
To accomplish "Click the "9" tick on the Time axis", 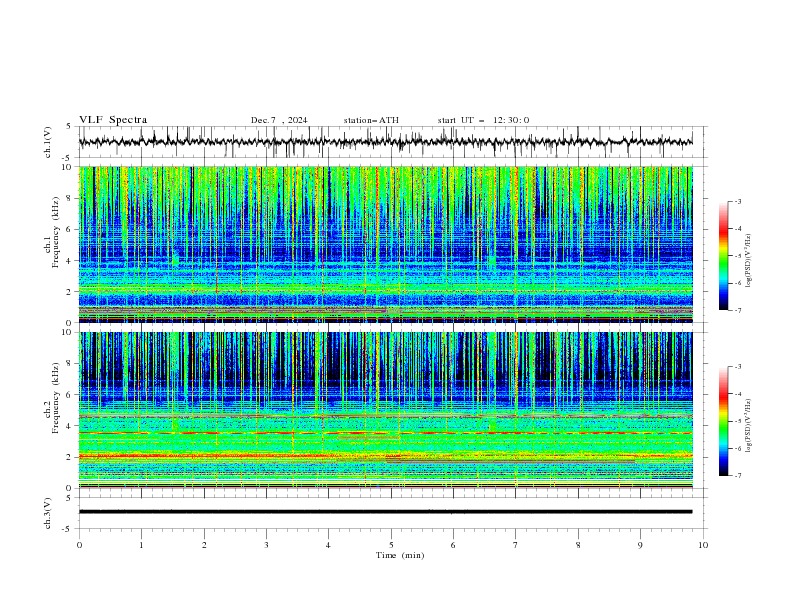I will pos(640,545).
